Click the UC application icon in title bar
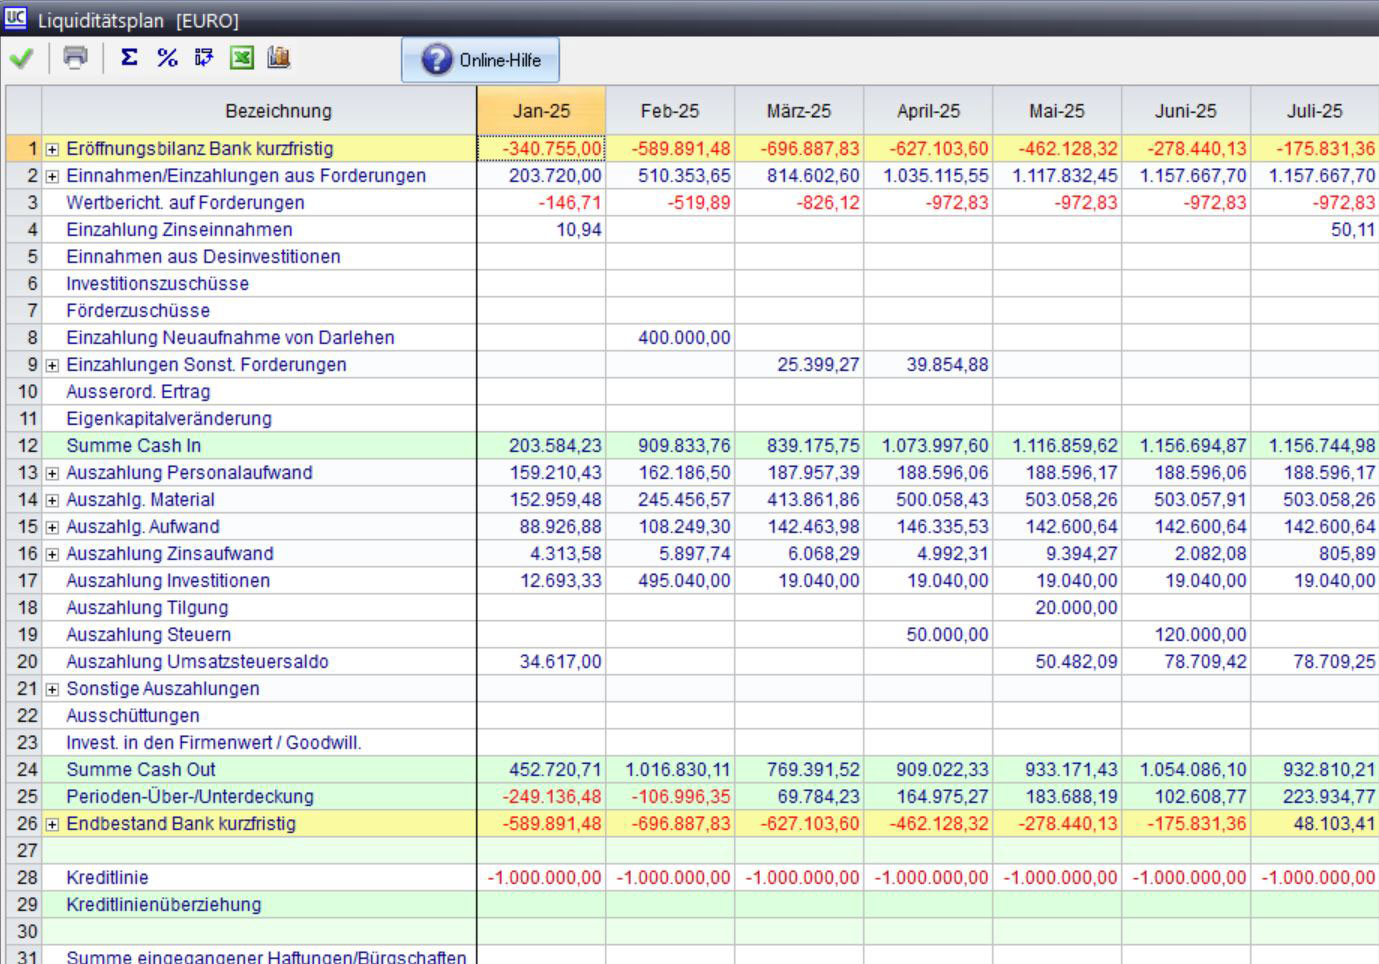The height and width of the screenshot is (964, 1379). point(15,19)
